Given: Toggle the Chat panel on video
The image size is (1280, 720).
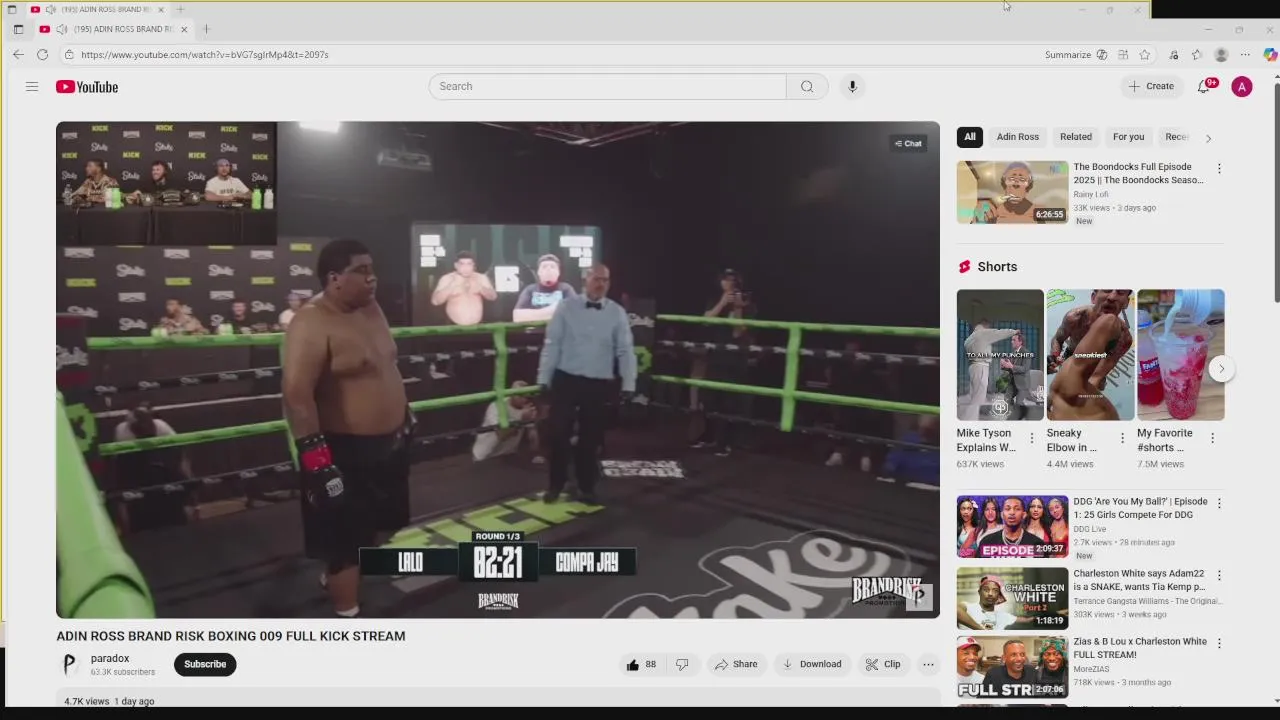Looking at the screenshot, I should 908,143.
